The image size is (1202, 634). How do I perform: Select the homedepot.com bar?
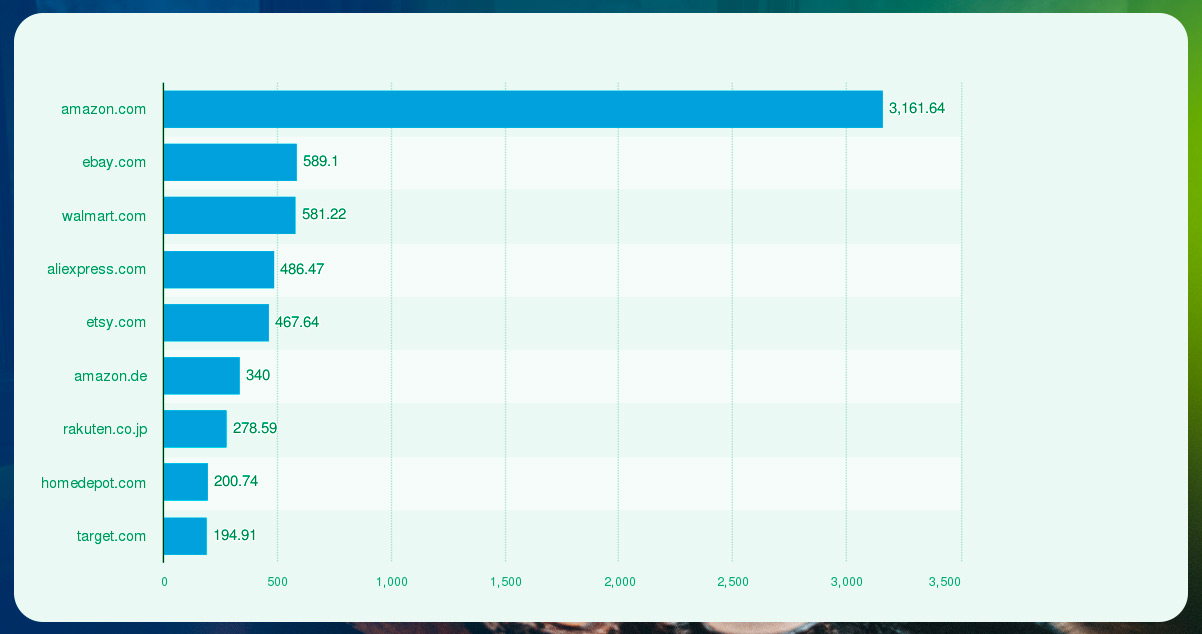click(x=186, y=482)
